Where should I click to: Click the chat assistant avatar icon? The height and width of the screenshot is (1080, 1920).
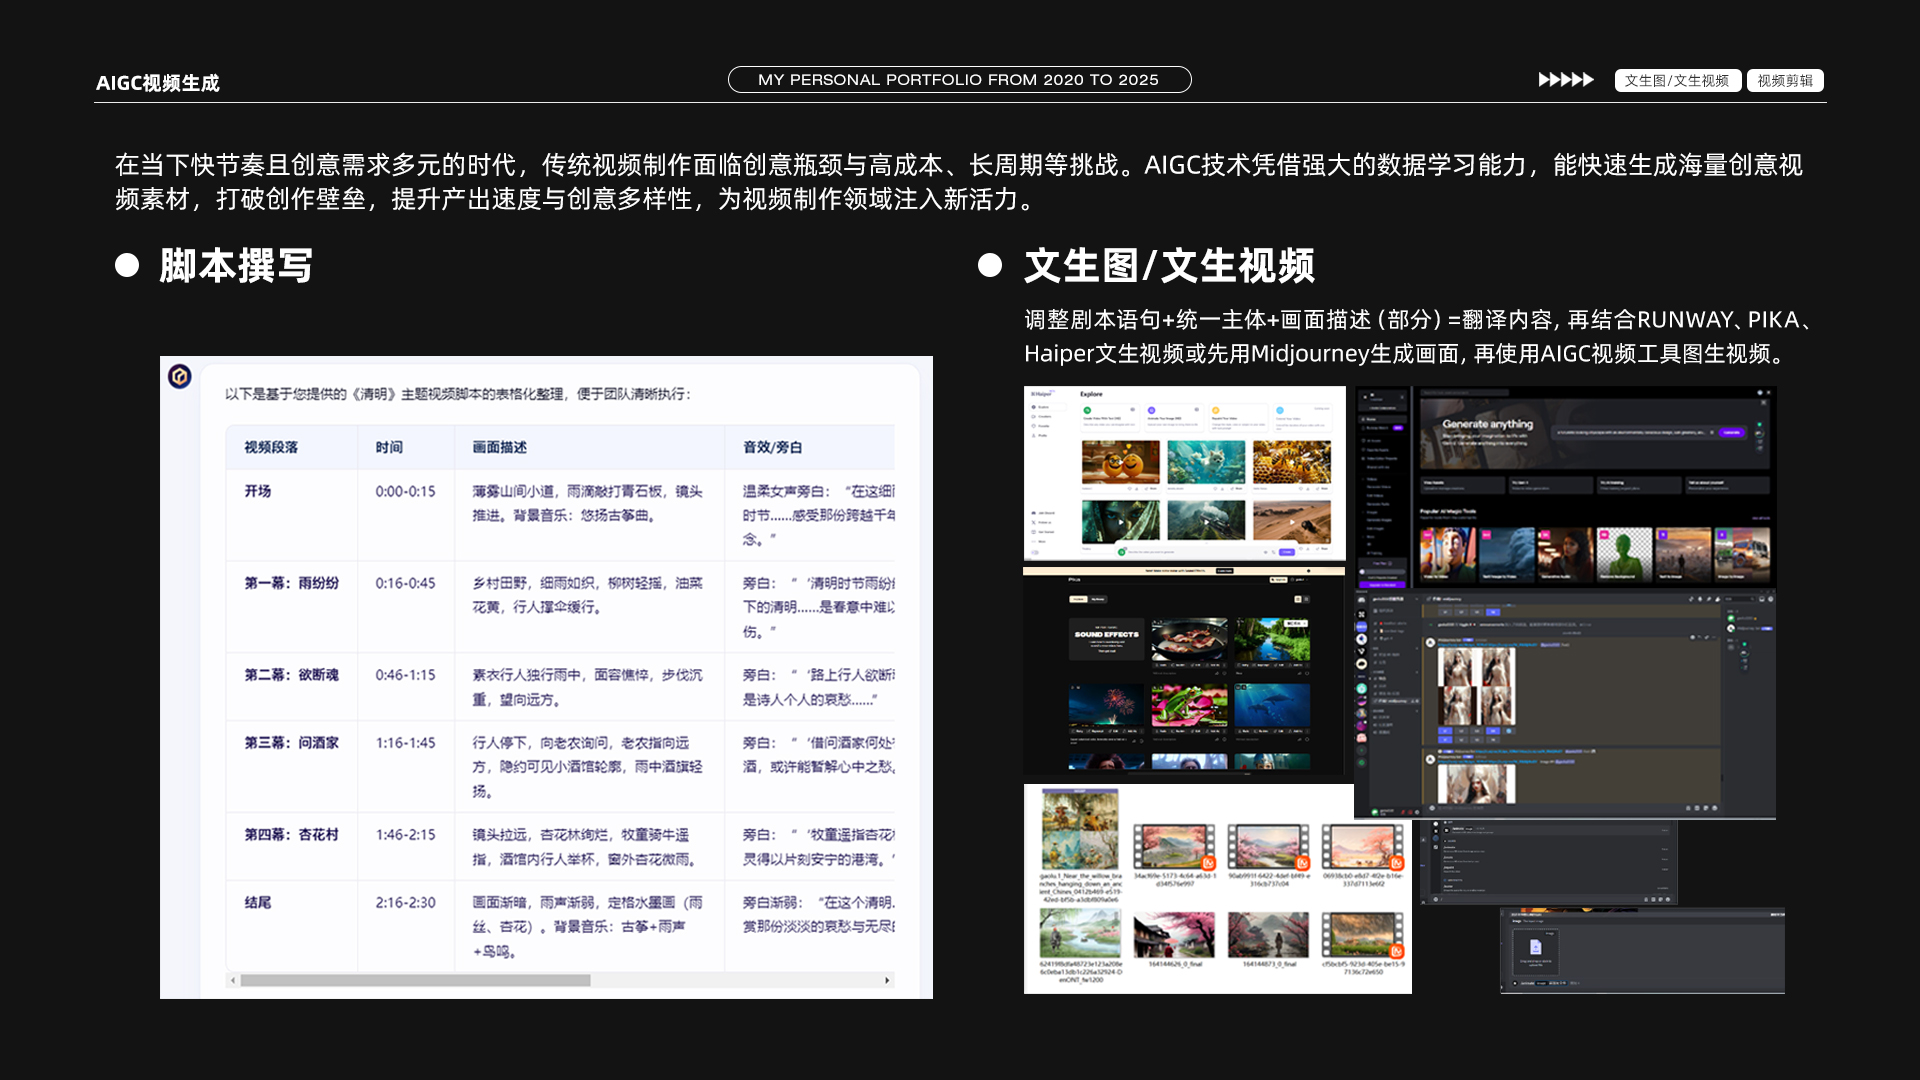(180, 376)
